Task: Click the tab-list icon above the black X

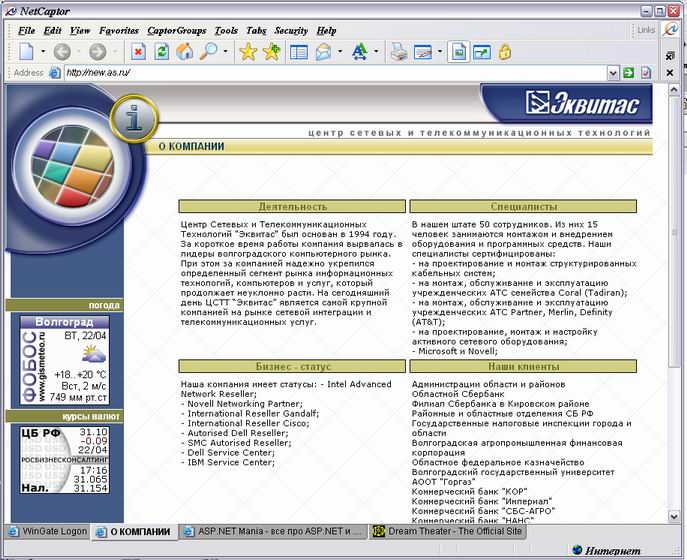Action: (670, 56)
